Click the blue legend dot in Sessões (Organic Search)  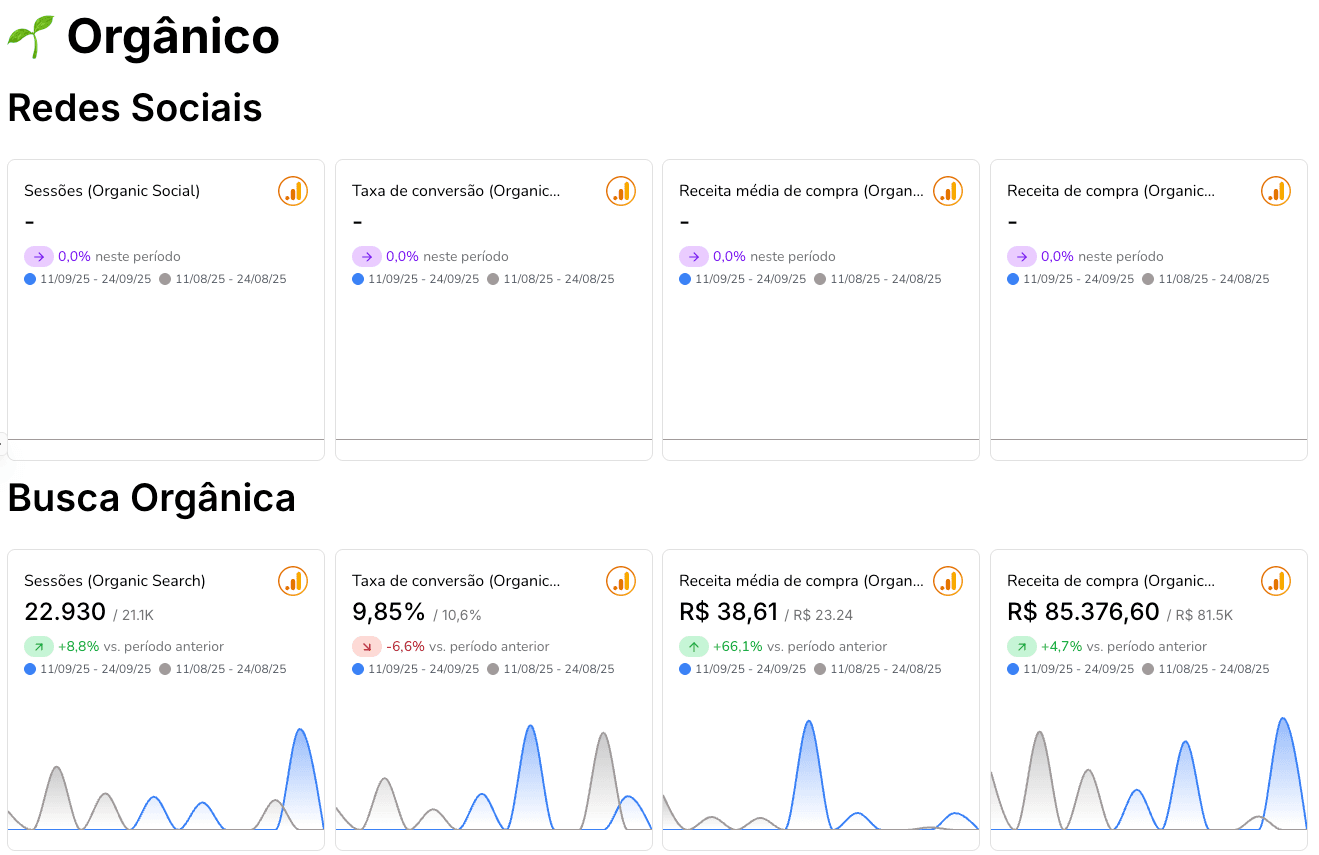(x=30, y=669)
